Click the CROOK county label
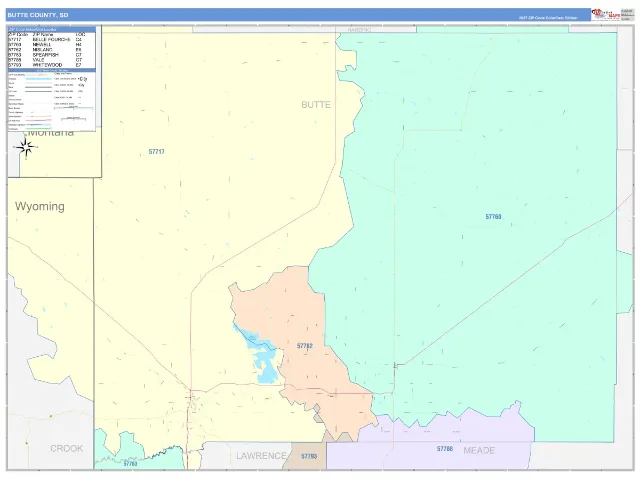This screenshot has height=480, width=640. pos(67,448)
